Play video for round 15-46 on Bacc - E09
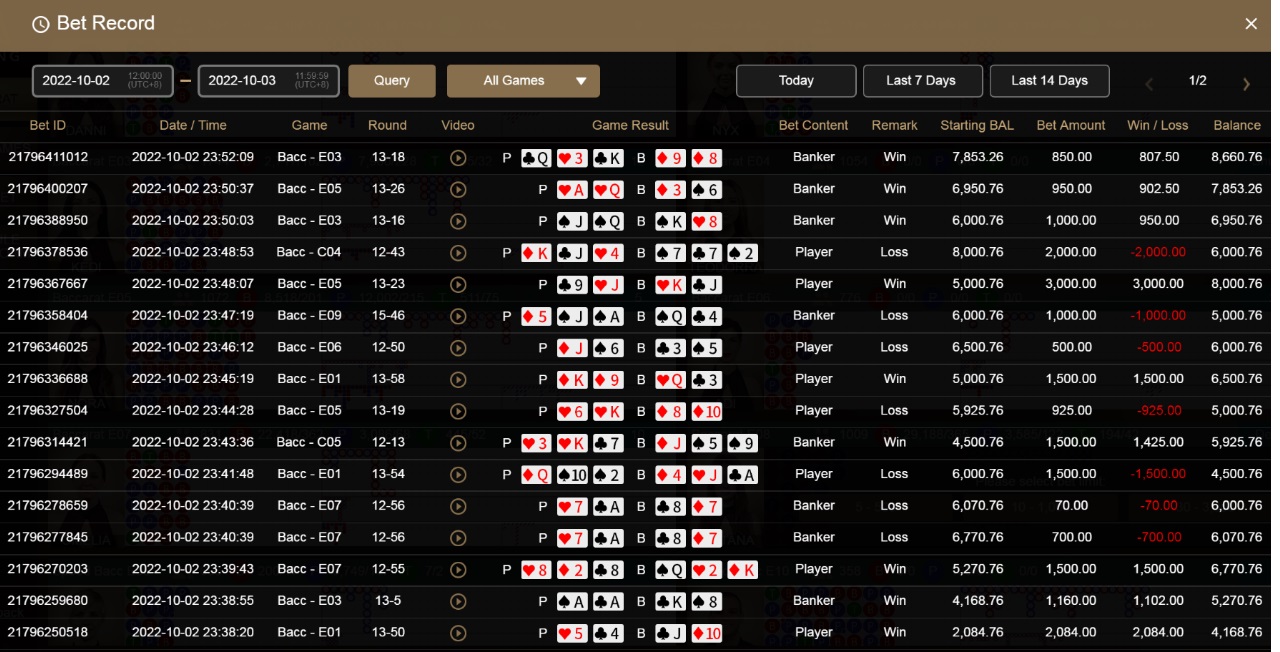The width and height of the screenshot is (1280, 652). [458, 316]
